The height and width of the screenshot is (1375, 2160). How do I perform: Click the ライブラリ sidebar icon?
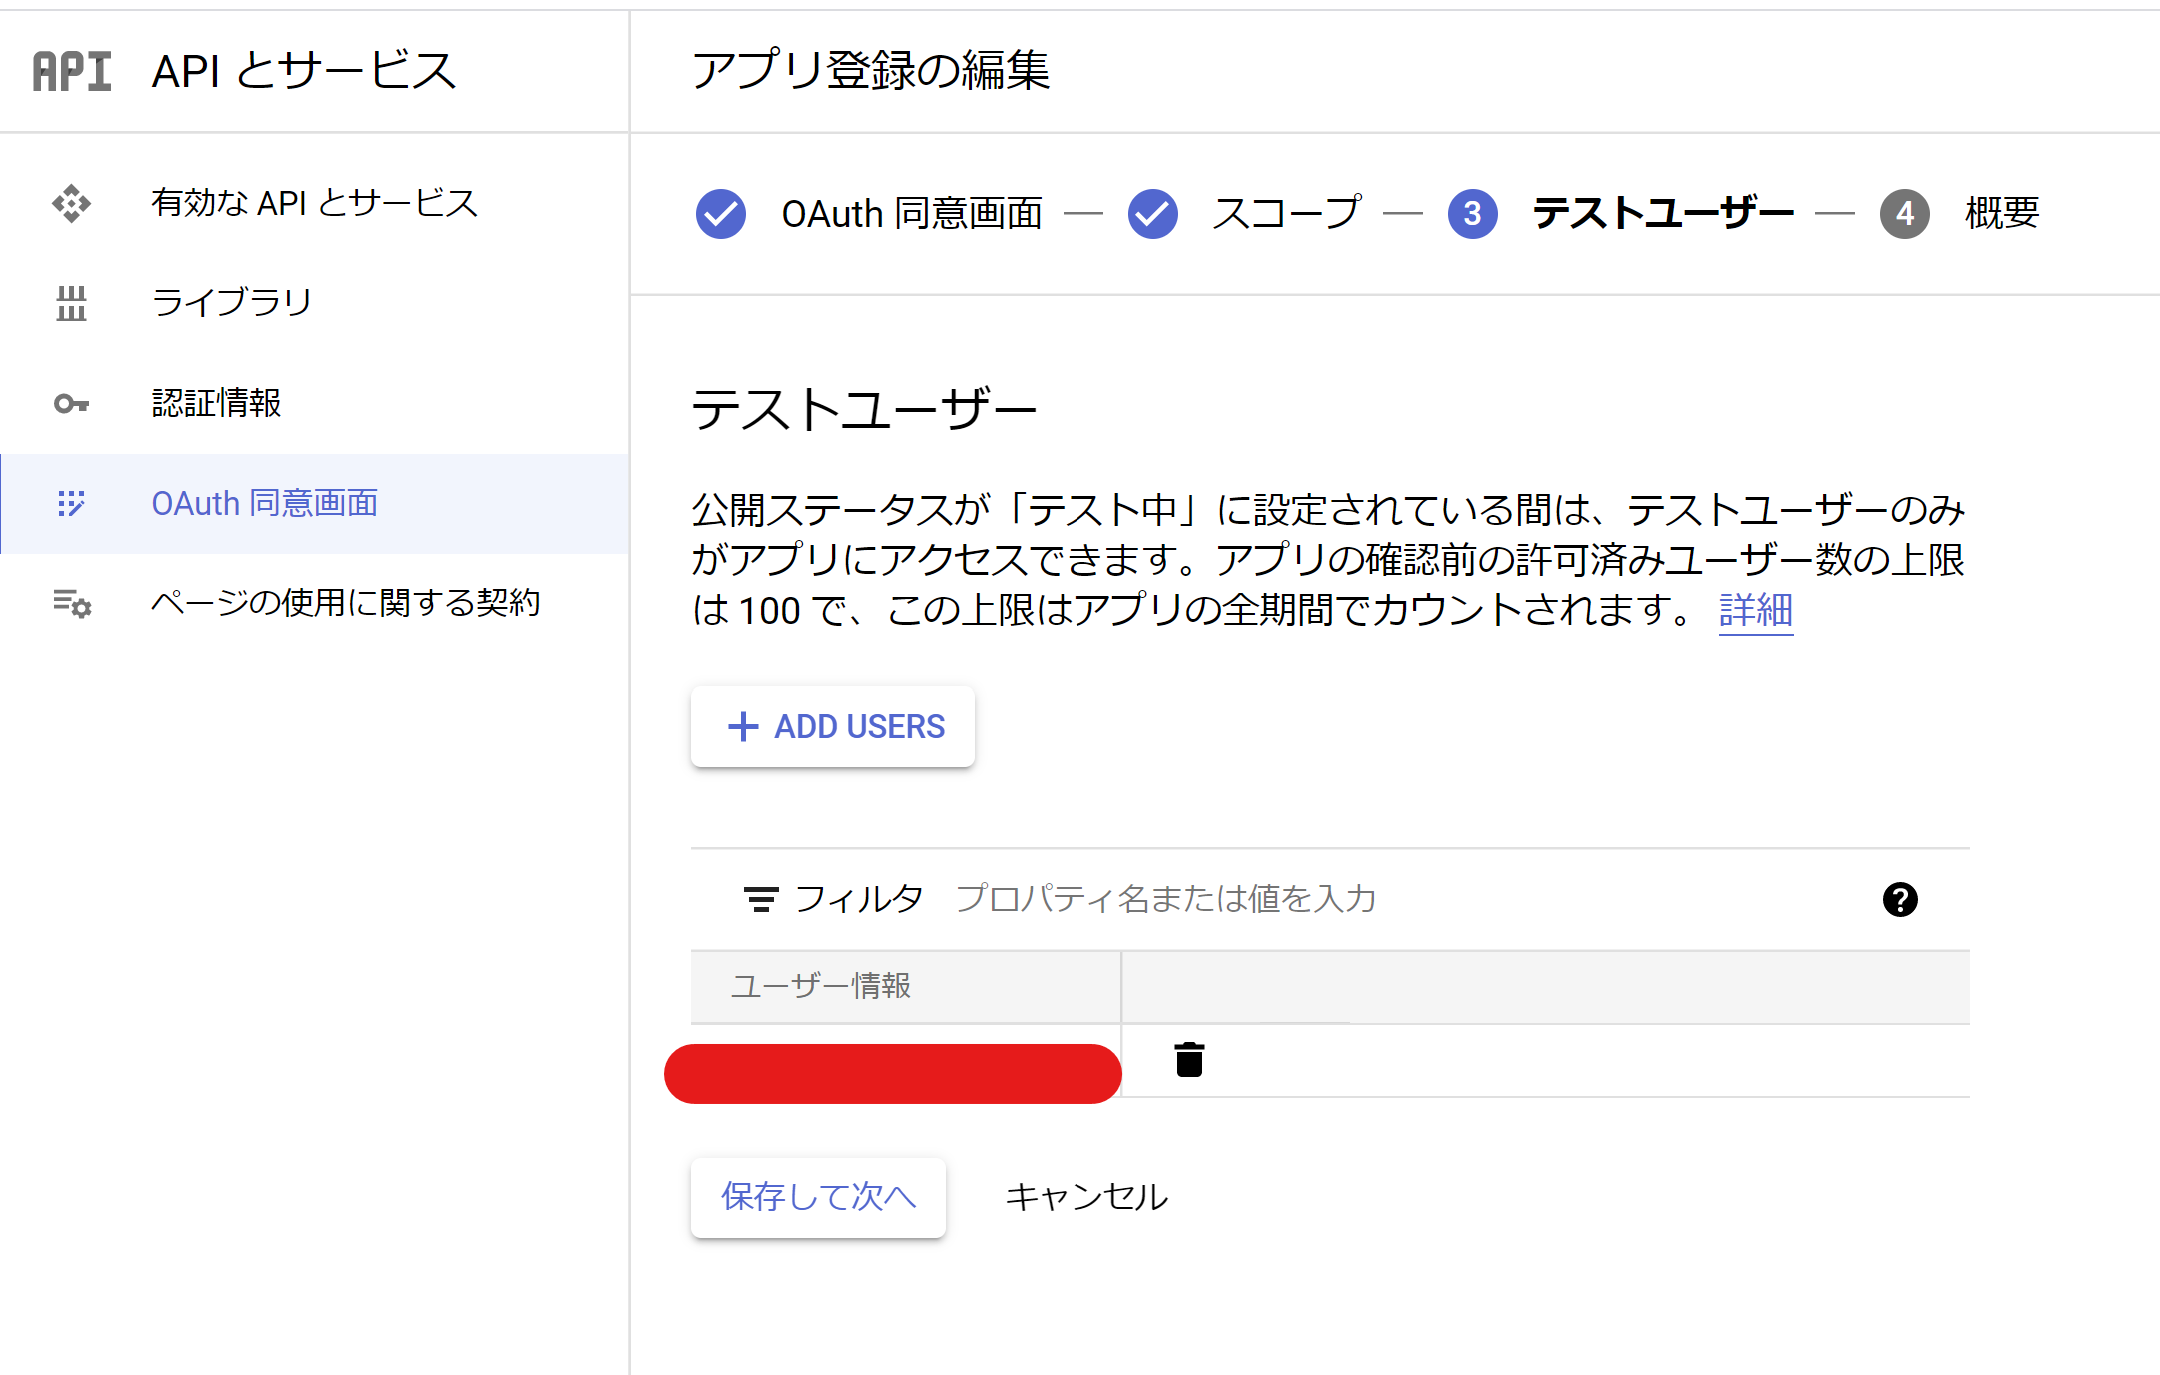tap(72, 303)
